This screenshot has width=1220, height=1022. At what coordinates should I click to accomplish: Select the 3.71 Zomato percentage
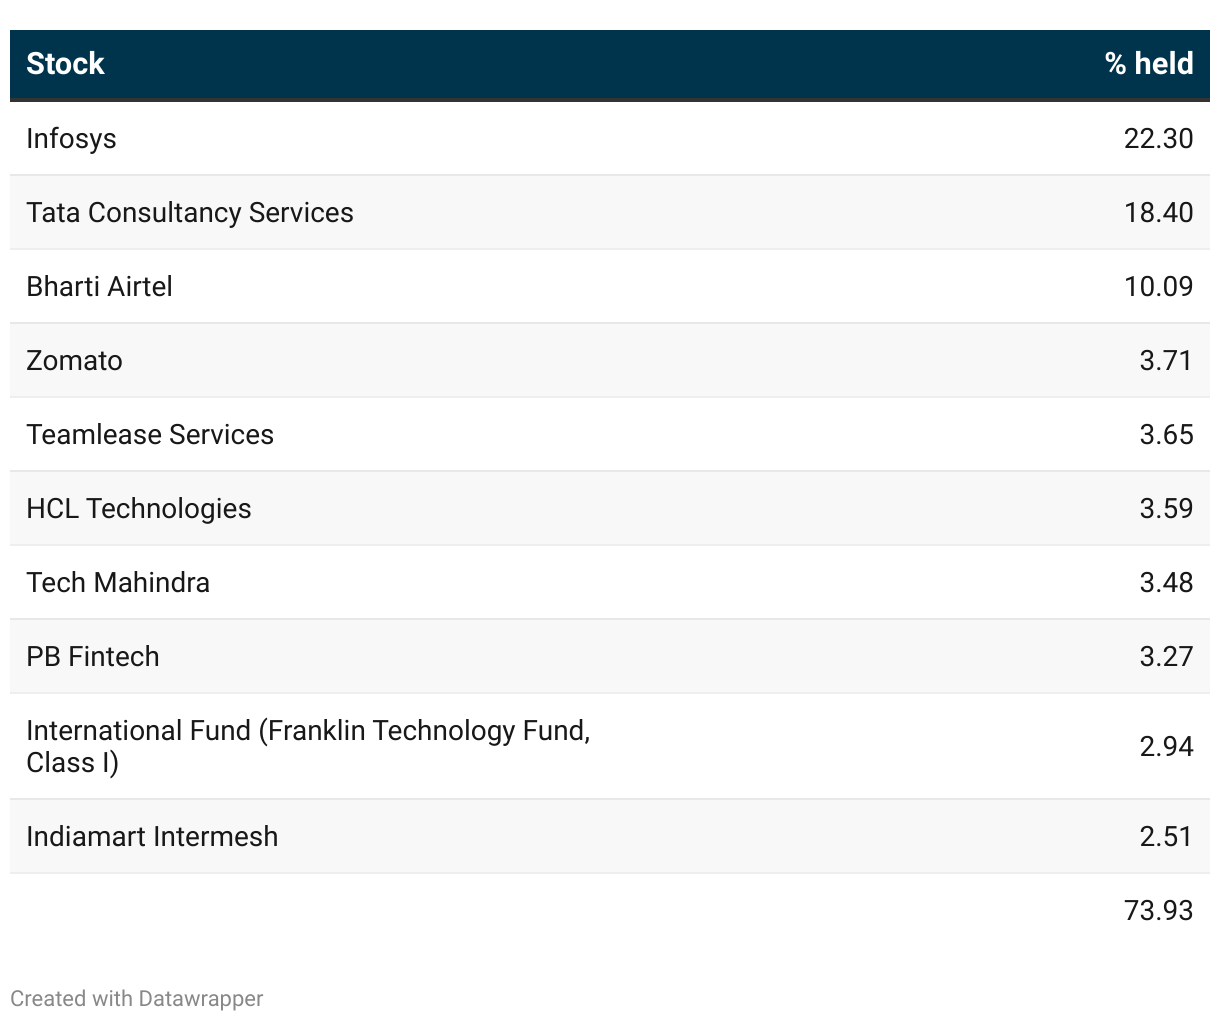(x=1166, y=360)
